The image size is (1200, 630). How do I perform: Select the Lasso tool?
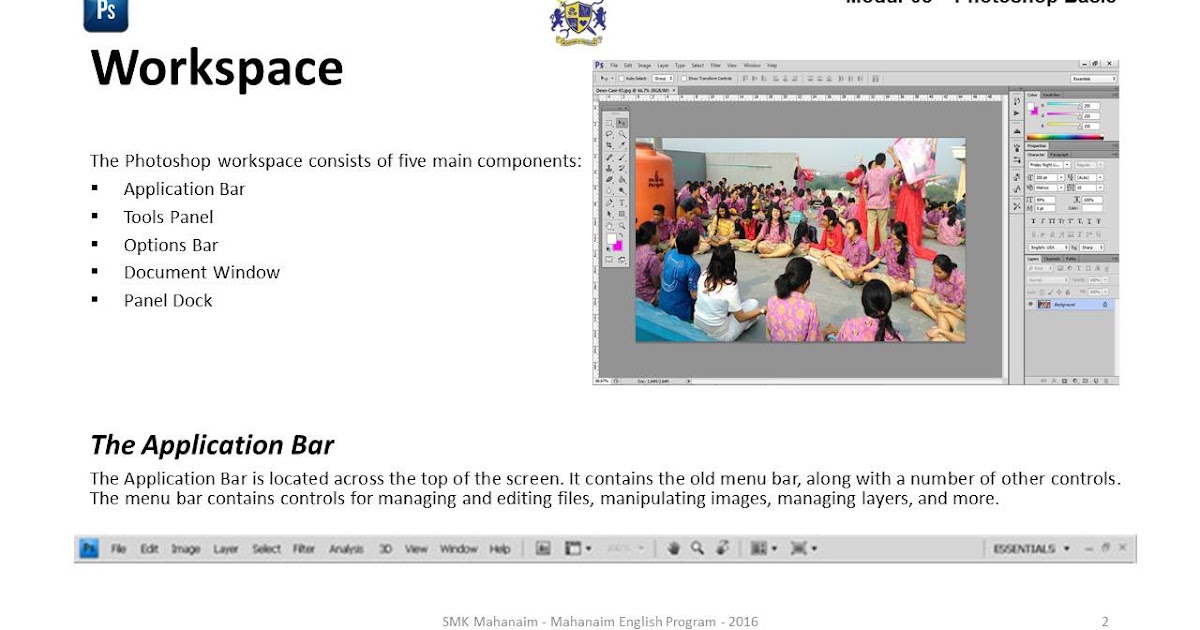click(x=610, y=134)
